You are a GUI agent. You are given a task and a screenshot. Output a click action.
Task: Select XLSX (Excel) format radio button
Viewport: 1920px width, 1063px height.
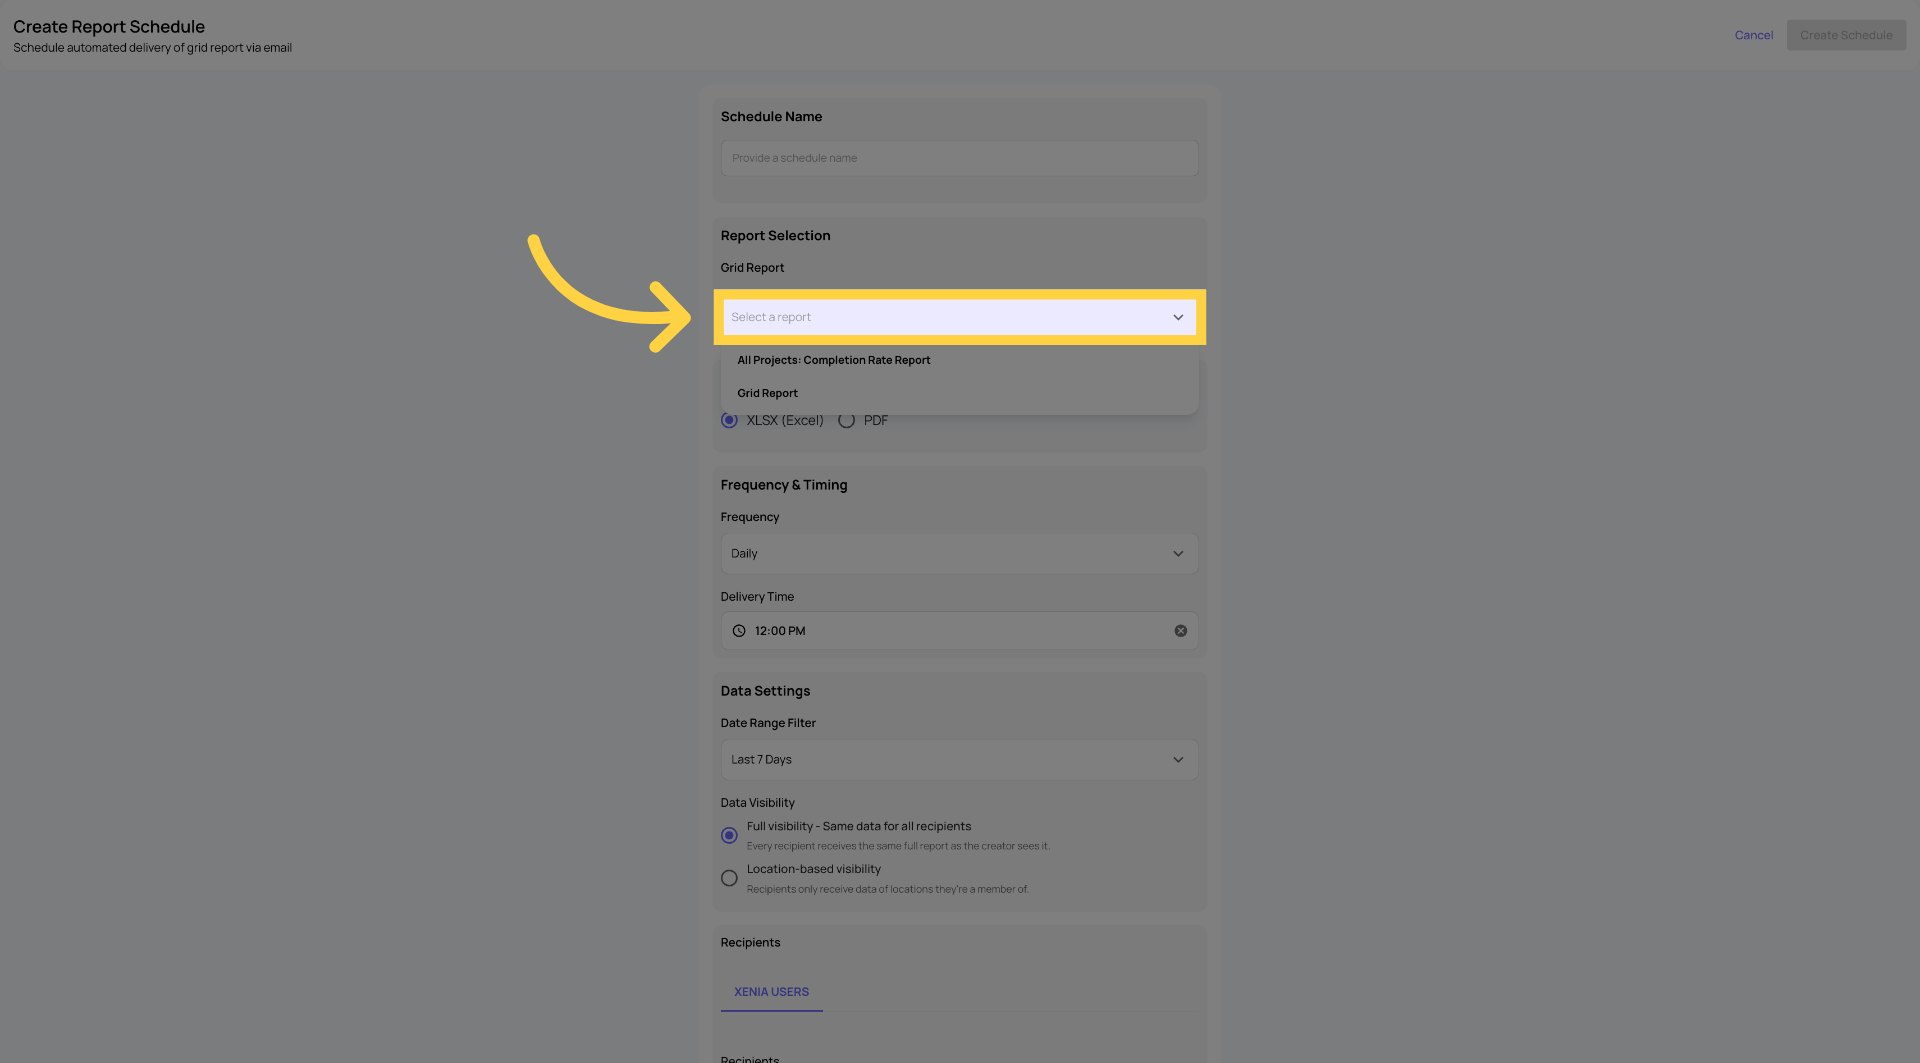729,420
